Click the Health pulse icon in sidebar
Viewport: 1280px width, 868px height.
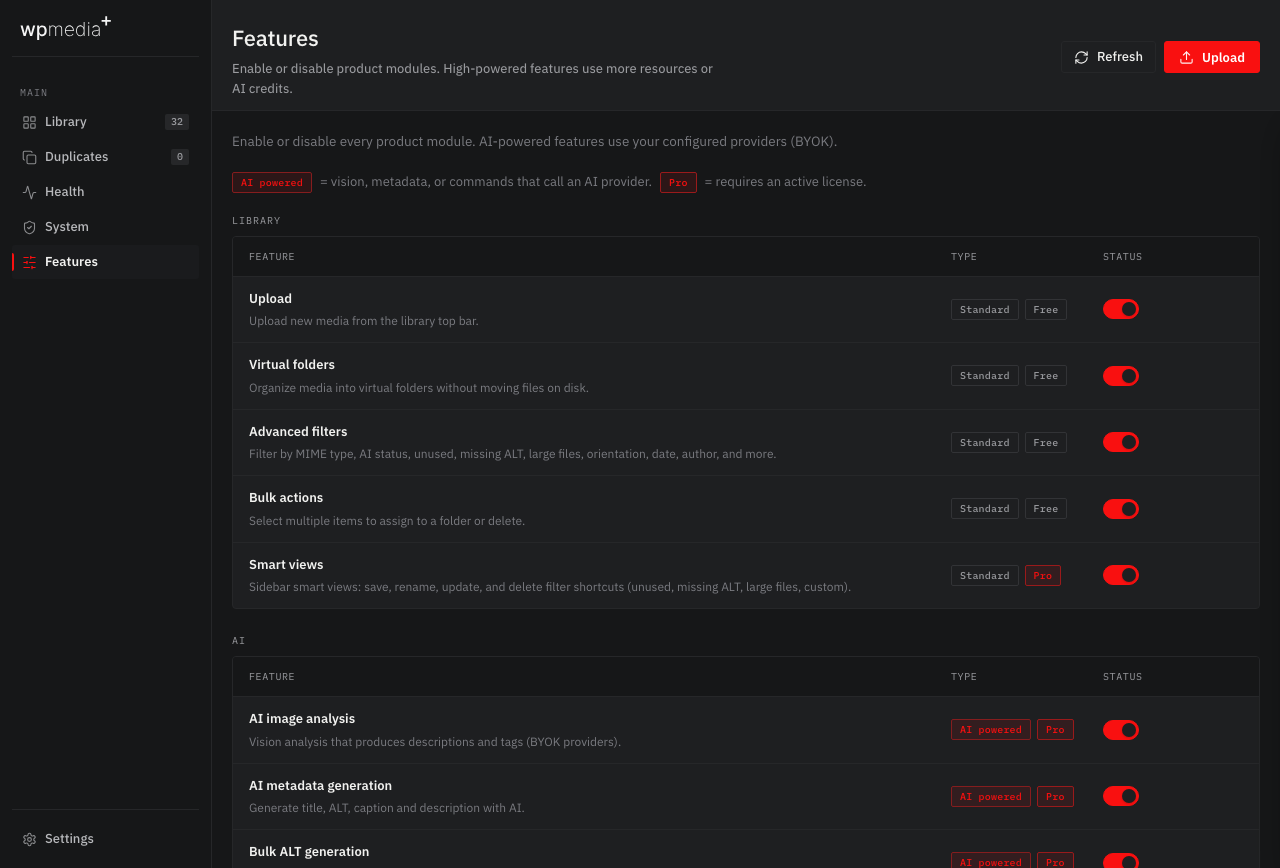29,192
